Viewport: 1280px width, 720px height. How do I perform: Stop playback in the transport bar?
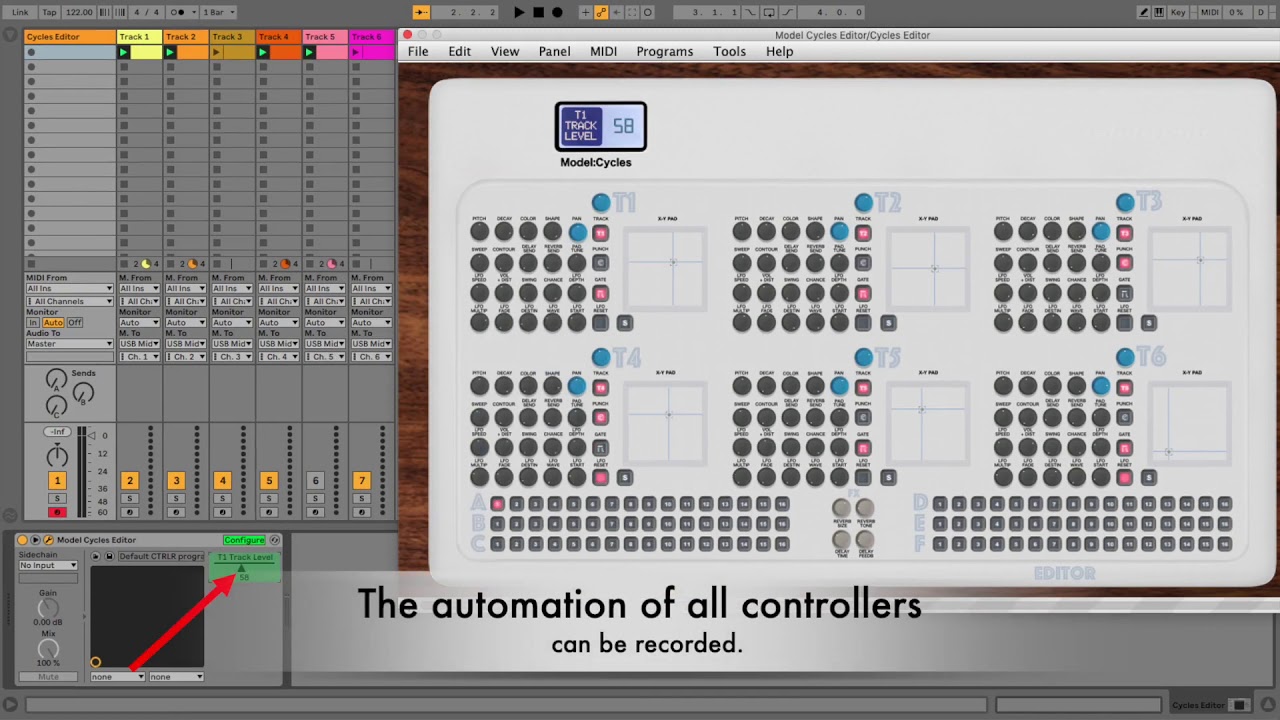point(538,12)
